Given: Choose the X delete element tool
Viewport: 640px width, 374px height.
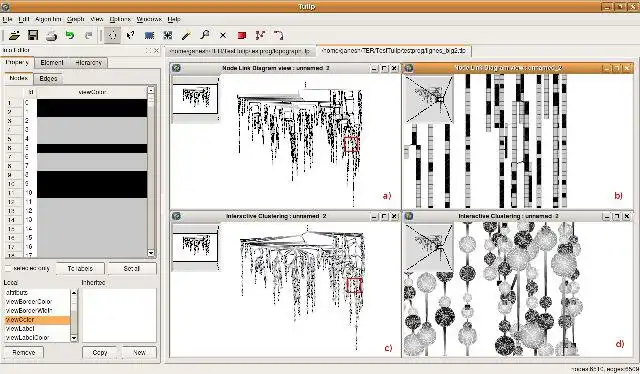Looking at the screenshot, I should coord(223,36).
